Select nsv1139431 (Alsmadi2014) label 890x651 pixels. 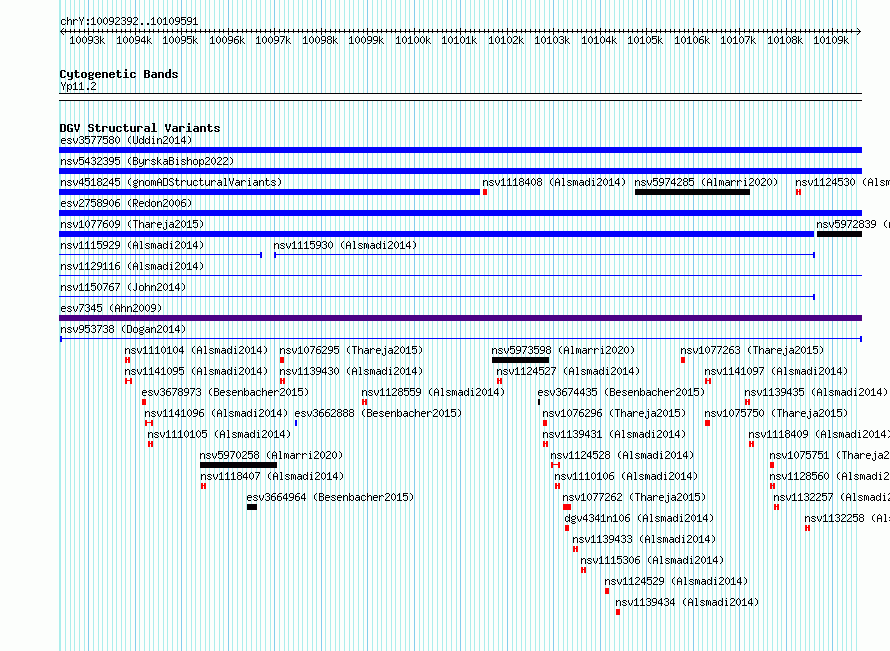click(x=614, y=434)
